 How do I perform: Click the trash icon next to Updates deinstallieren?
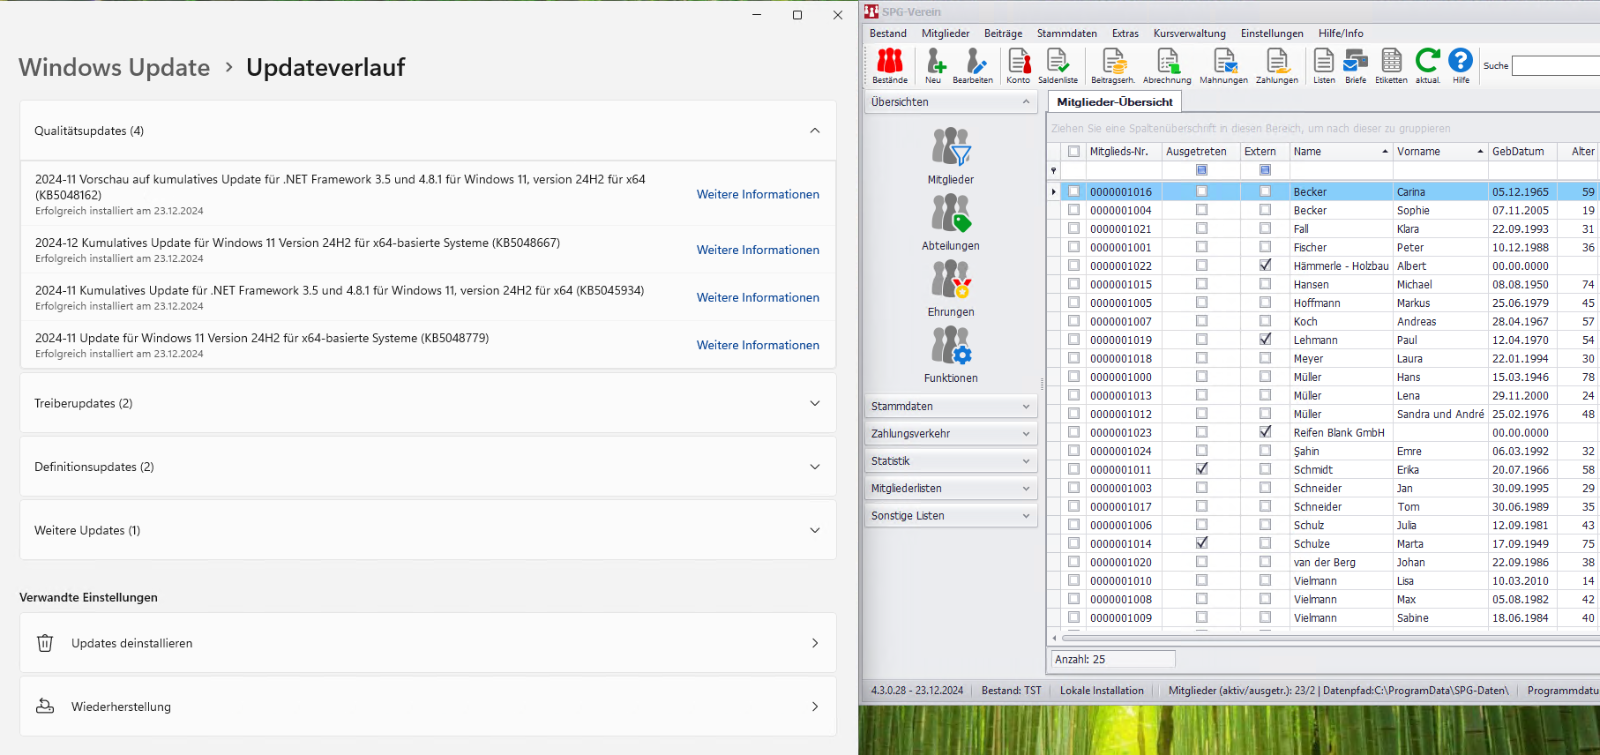(45, 643)
